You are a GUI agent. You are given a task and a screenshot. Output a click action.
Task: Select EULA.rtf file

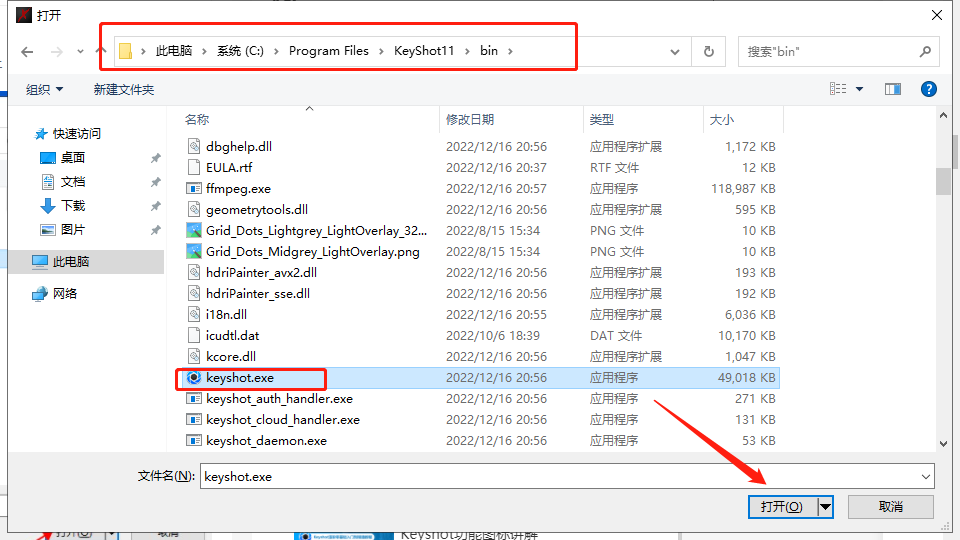(x=229, y=168)
